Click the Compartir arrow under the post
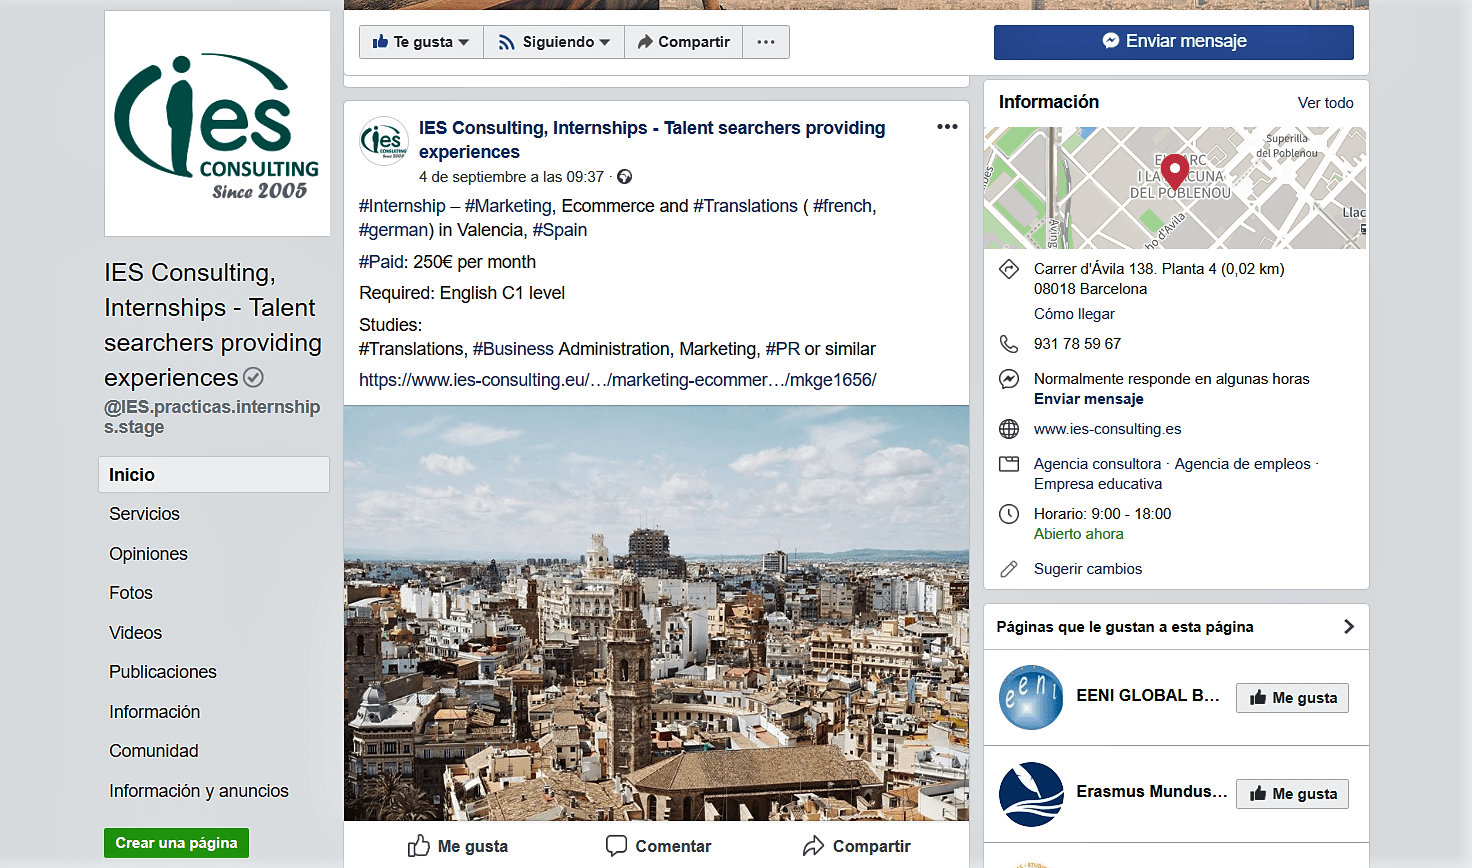1472x868 pixels. point(856,846)
